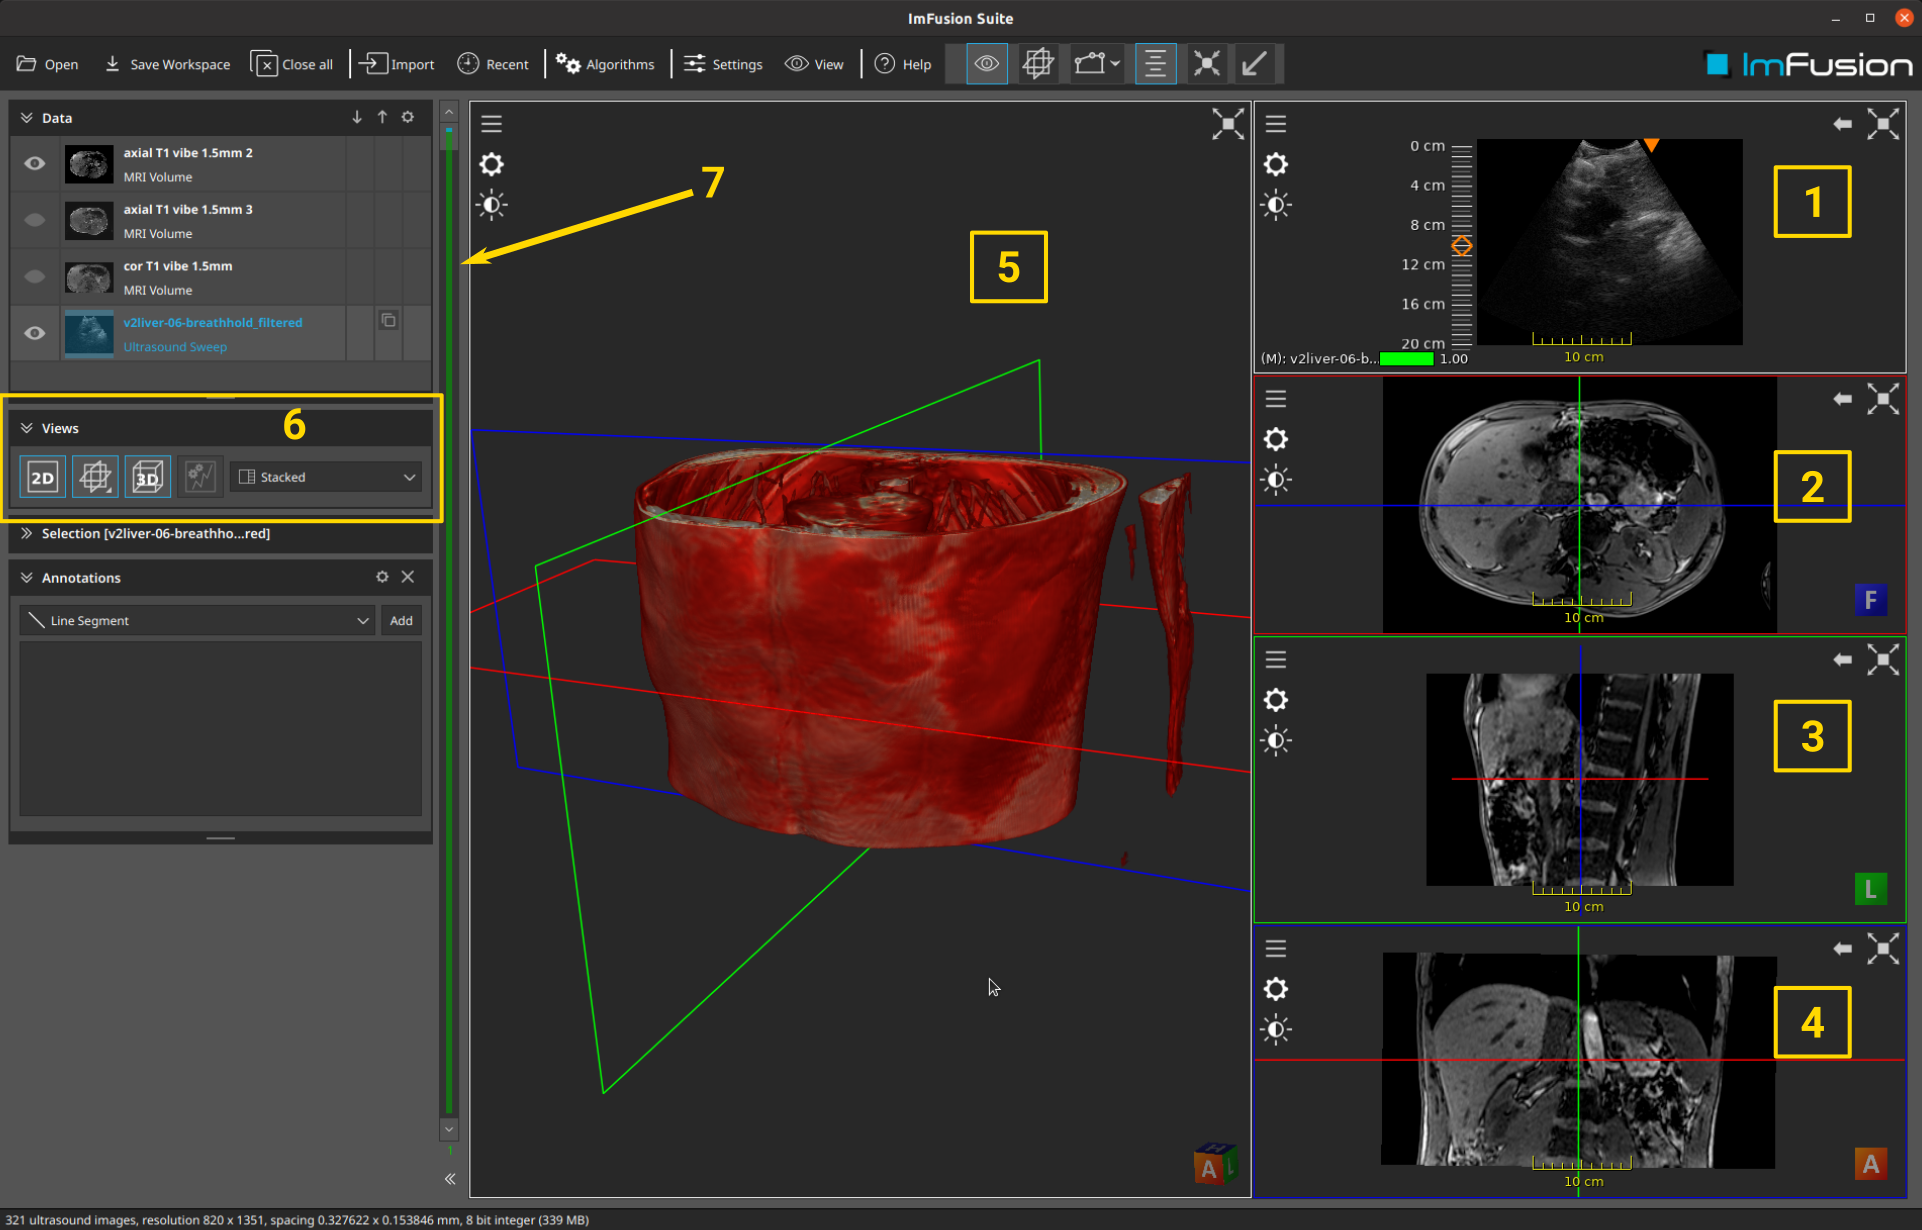Click the Import button
The image size is (1922, 1230).
[x=397, y=64]
